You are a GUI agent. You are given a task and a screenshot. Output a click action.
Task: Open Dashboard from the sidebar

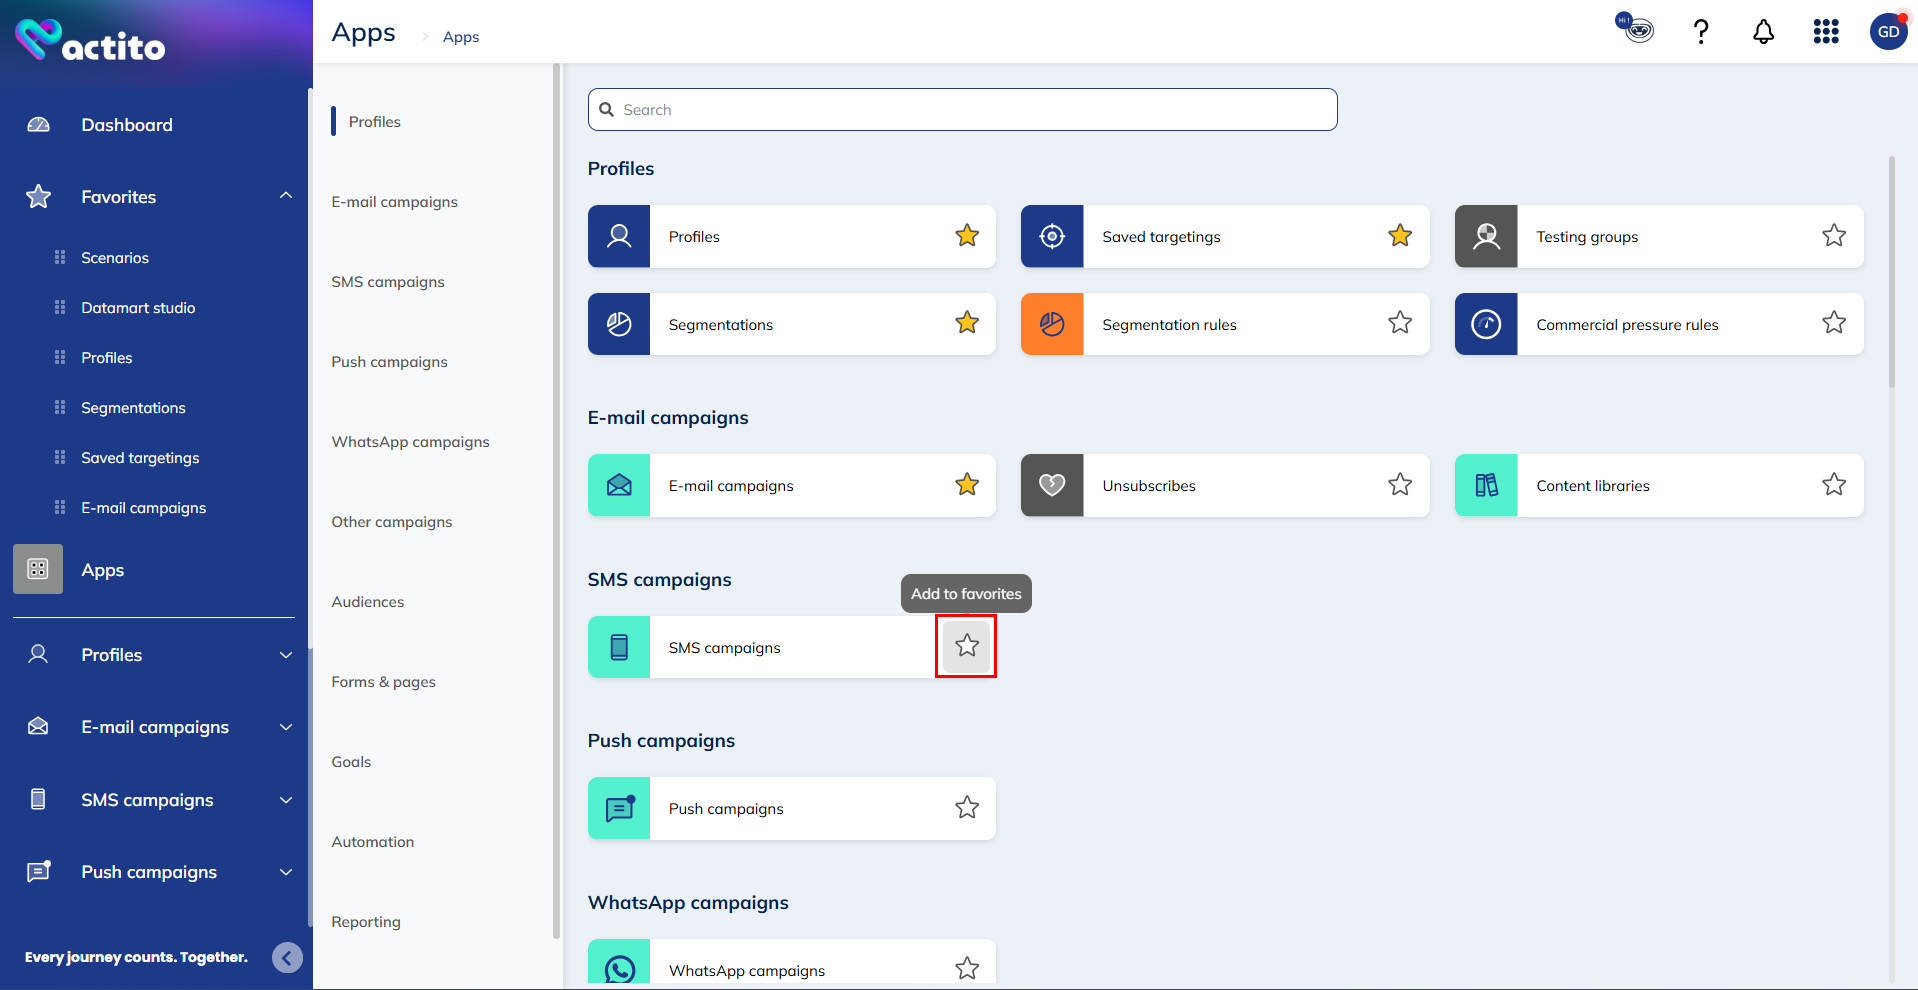click(127, 125)
